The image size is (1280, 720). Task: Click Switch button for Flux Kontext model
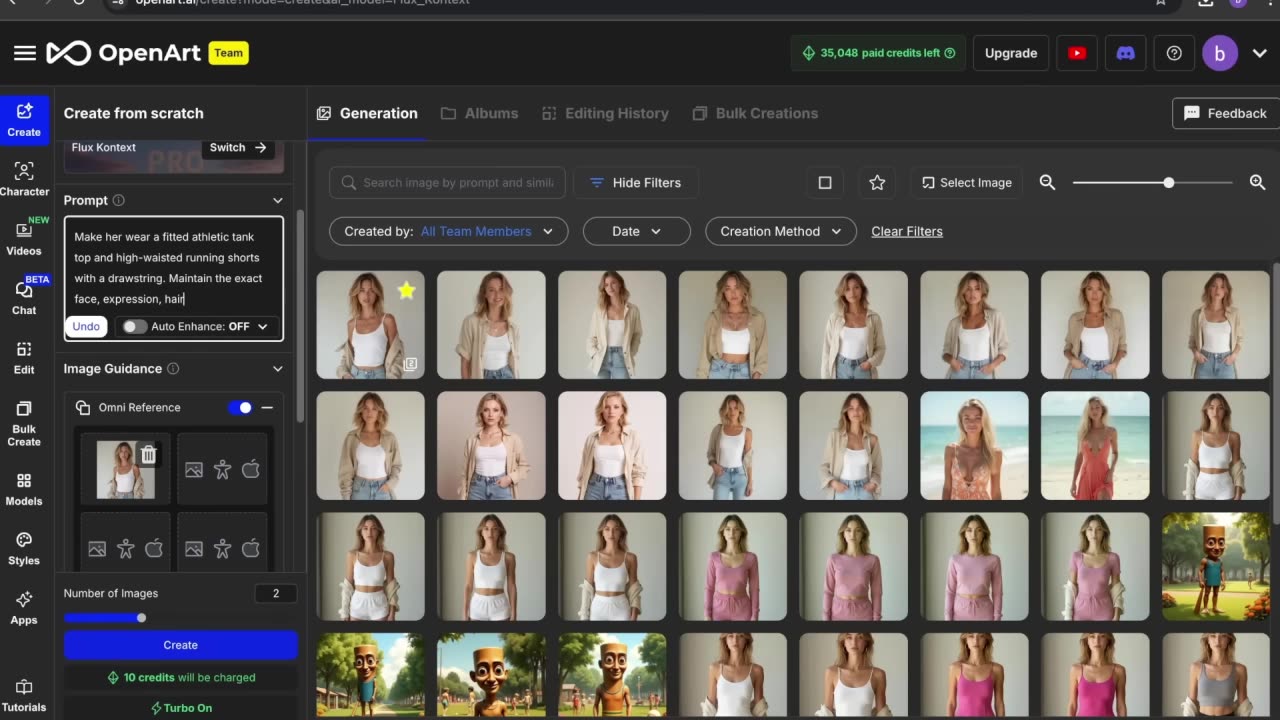pos(237,147)
